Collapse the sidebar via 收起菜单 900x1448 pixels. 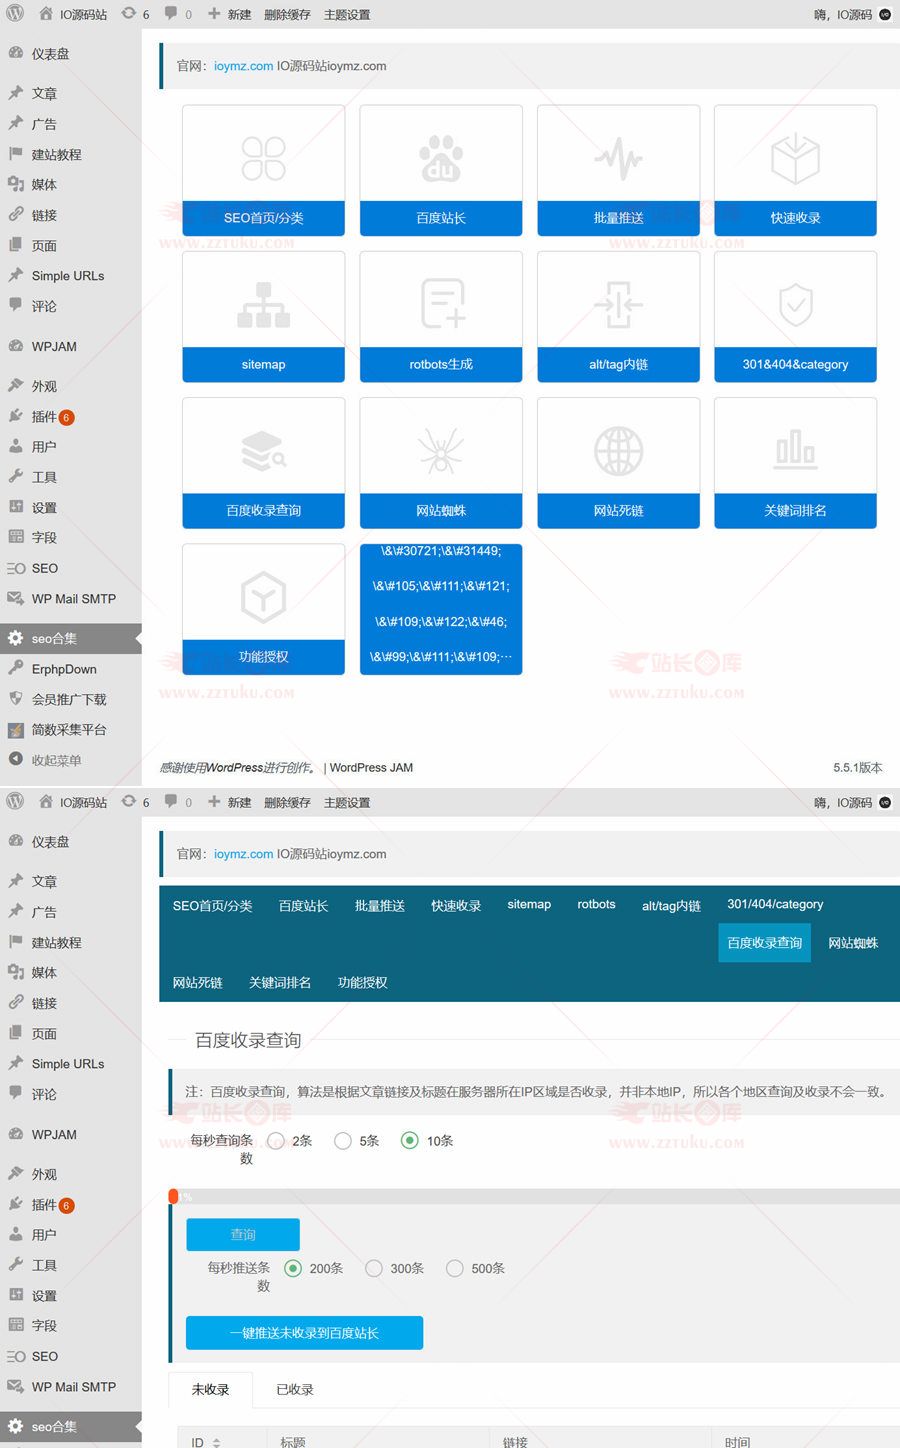pos(56,760)
